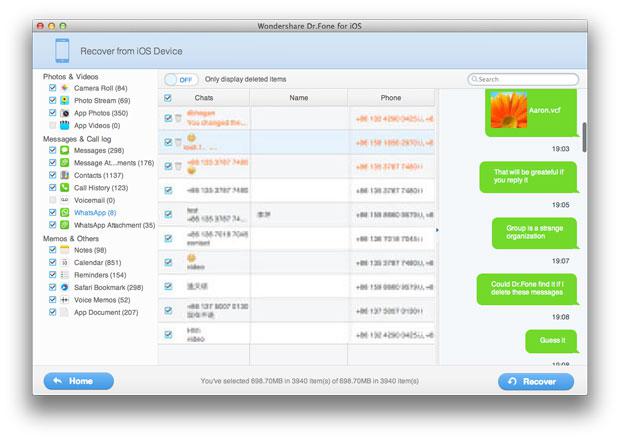Click the Contacts icon
Screen dimensions: 620x440
[64, 175]
